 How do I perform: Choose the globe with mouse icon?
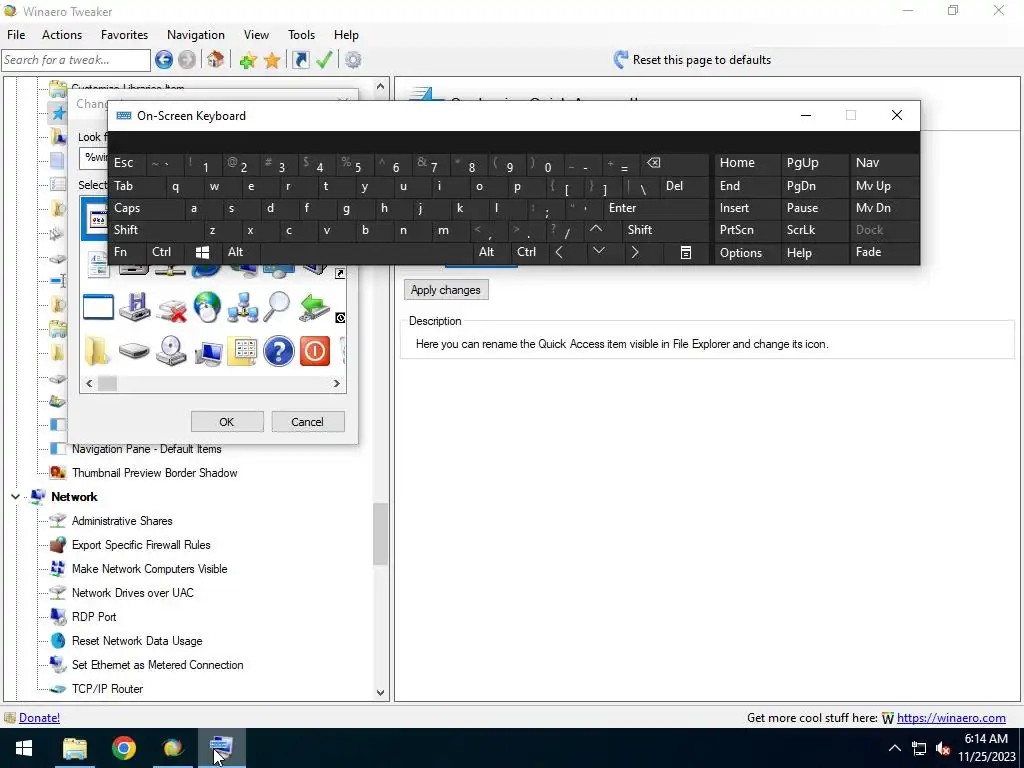coord(207,307)
